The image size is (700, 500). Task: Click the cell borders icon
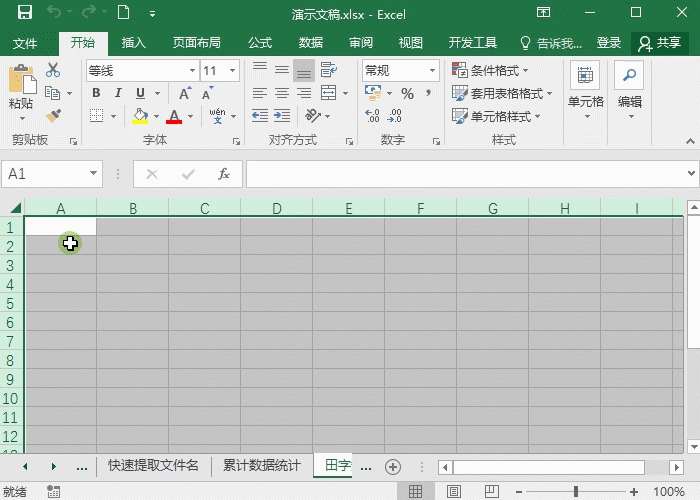tap(96, 116)
